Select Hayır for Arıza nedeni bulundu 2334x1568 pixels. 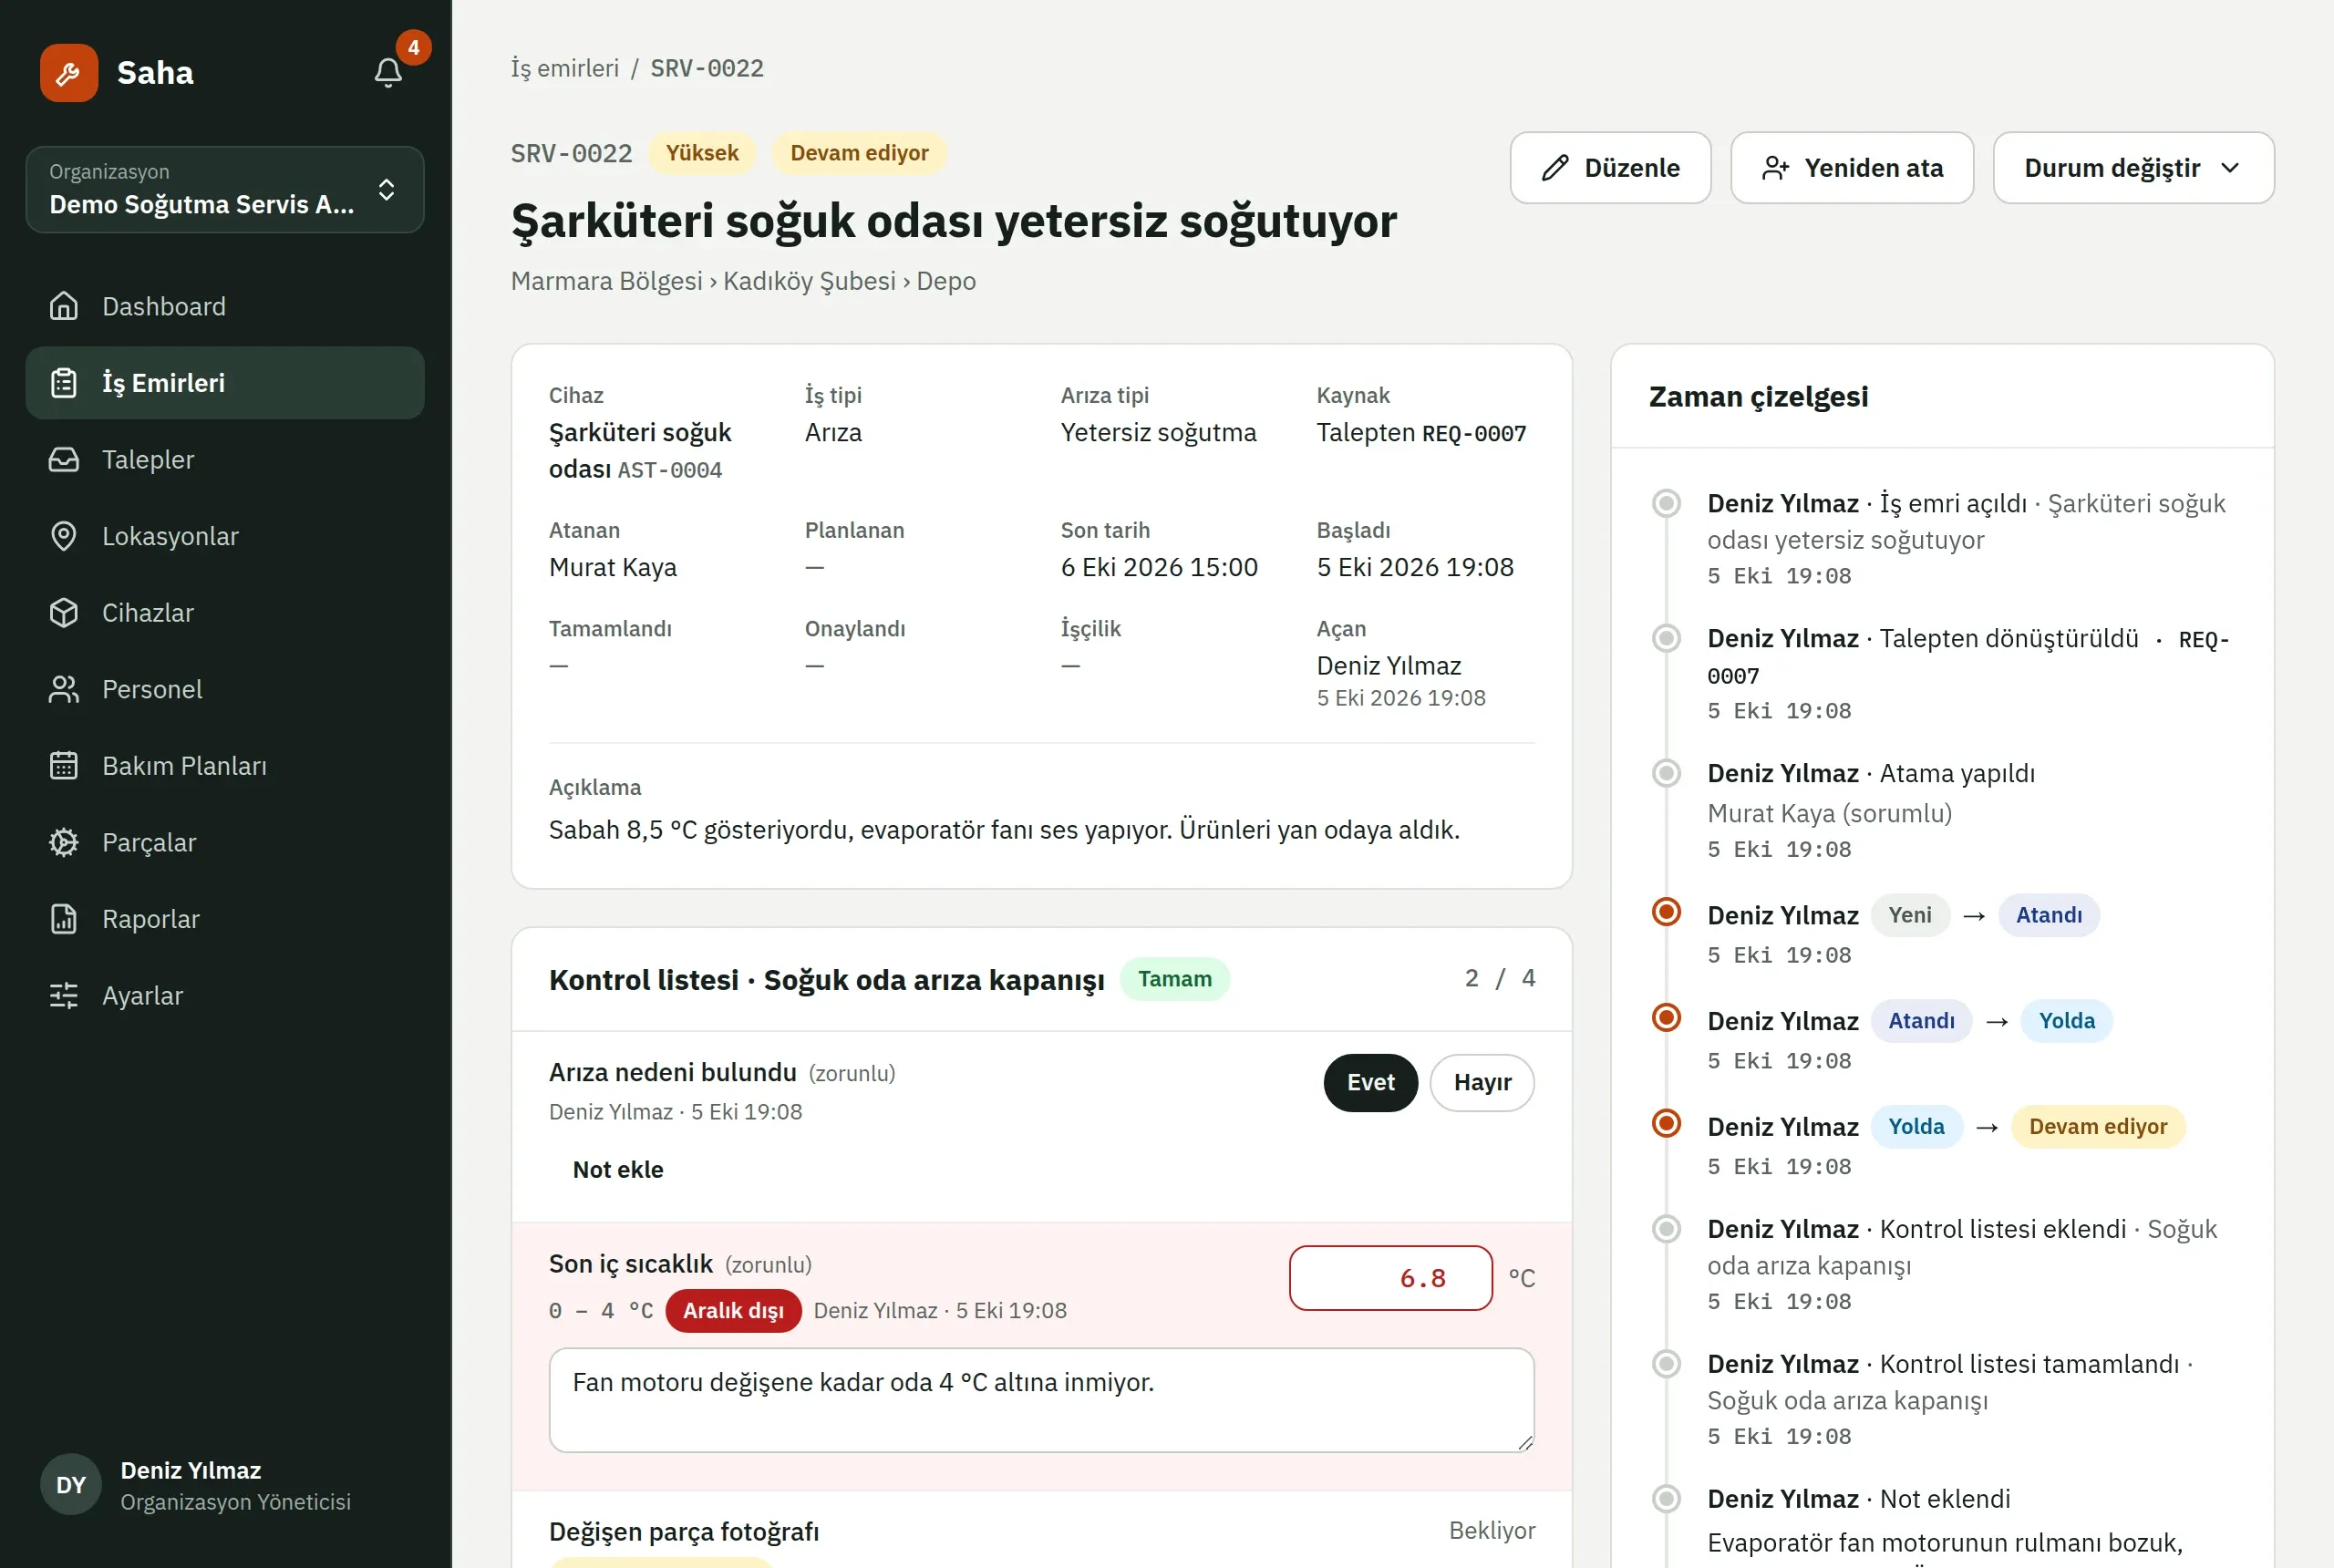point(1482,1082)
